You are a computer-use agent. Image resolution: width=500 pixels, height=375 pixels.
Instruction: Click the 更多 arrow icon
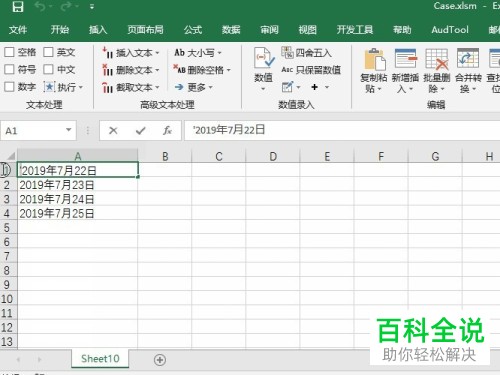pos(179,87)
